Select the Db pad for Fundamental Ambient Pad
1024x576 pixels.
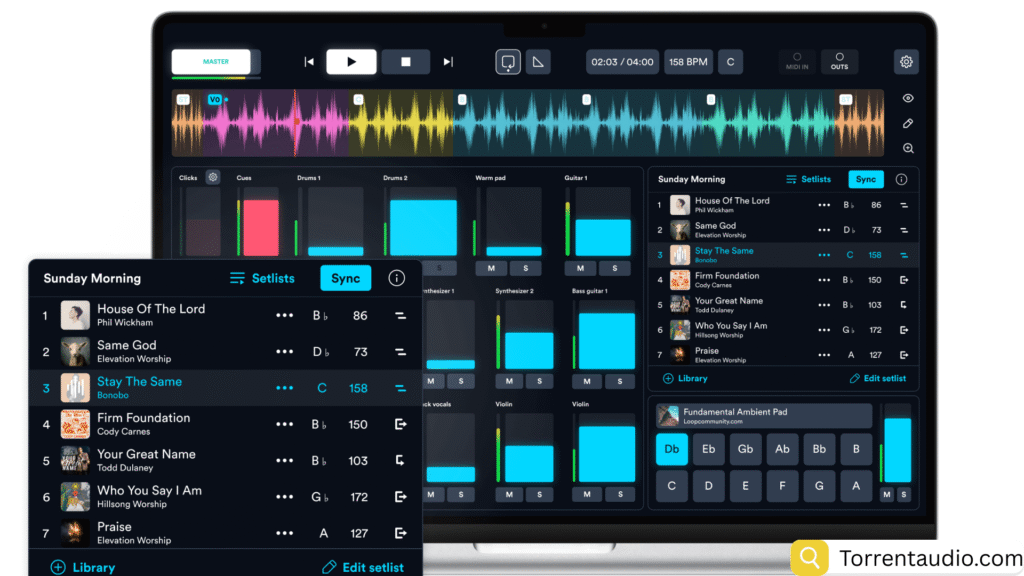671,450
